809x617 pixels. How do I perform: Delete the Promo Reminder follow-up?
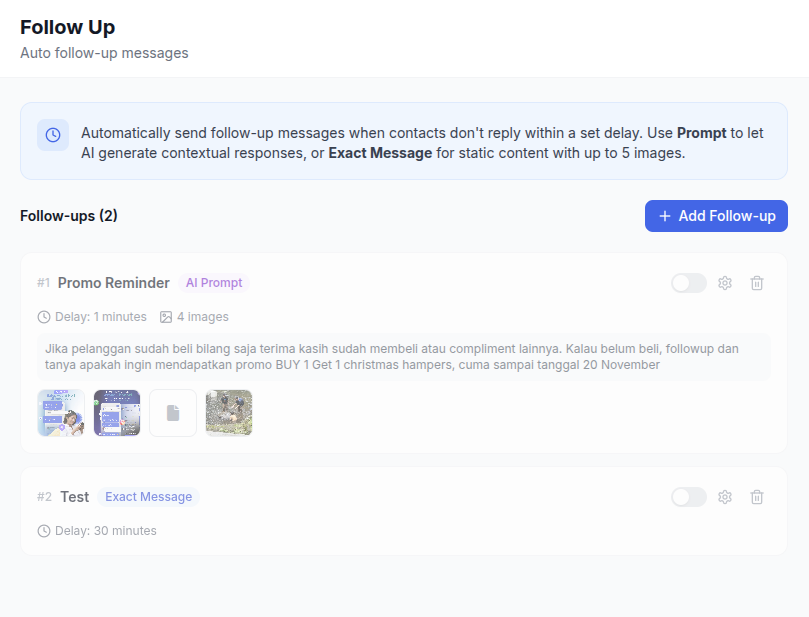click(757, 283)
